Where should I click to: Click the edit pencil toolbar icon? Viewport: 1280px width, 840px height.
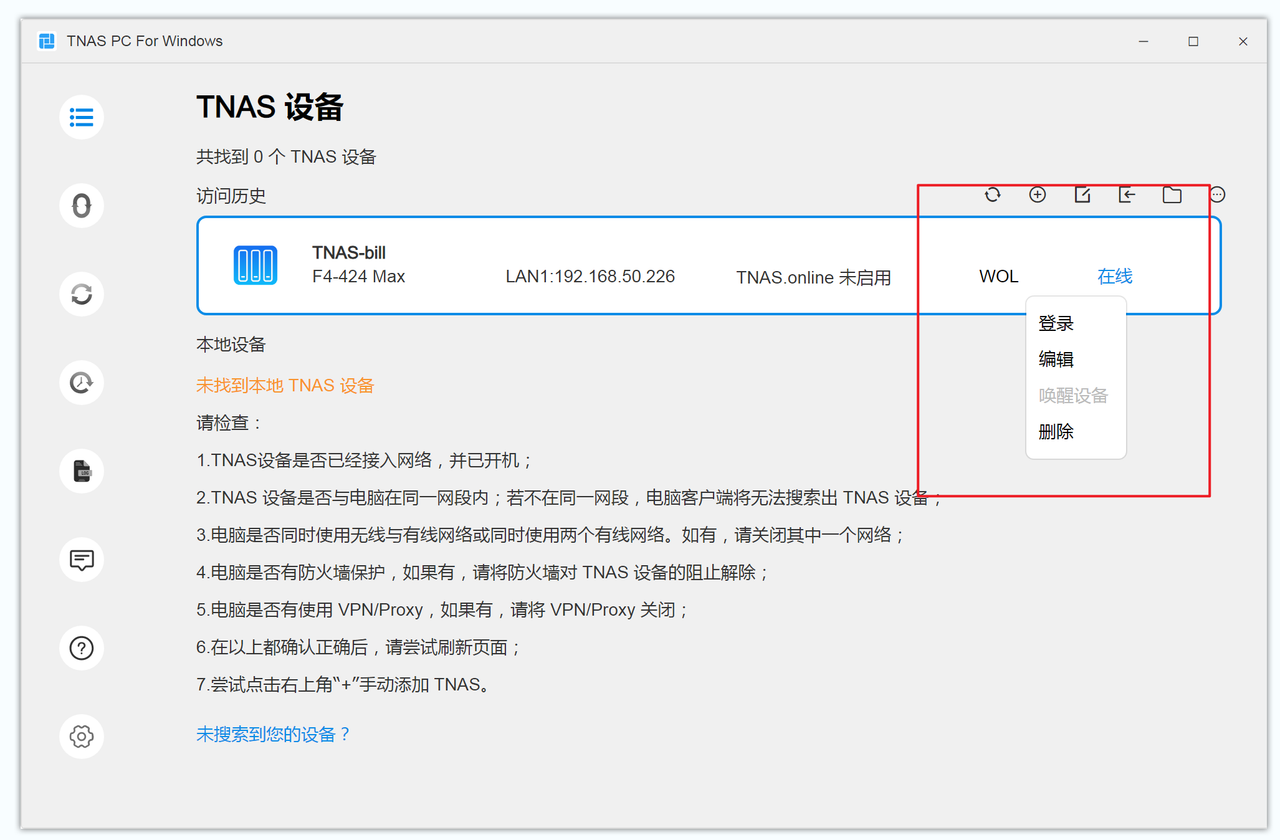tap(1082, 195)
